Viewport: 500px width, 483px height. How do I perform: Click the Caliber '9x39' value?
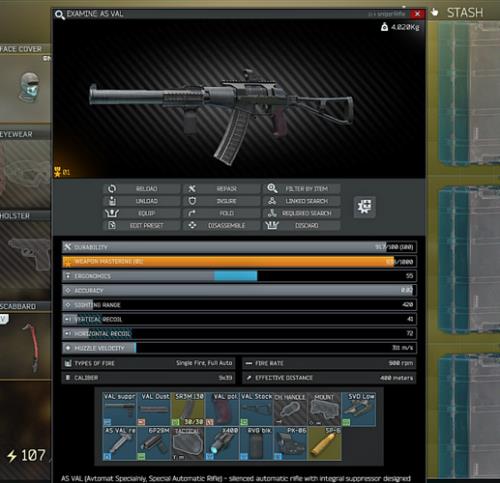pos(225,378)
